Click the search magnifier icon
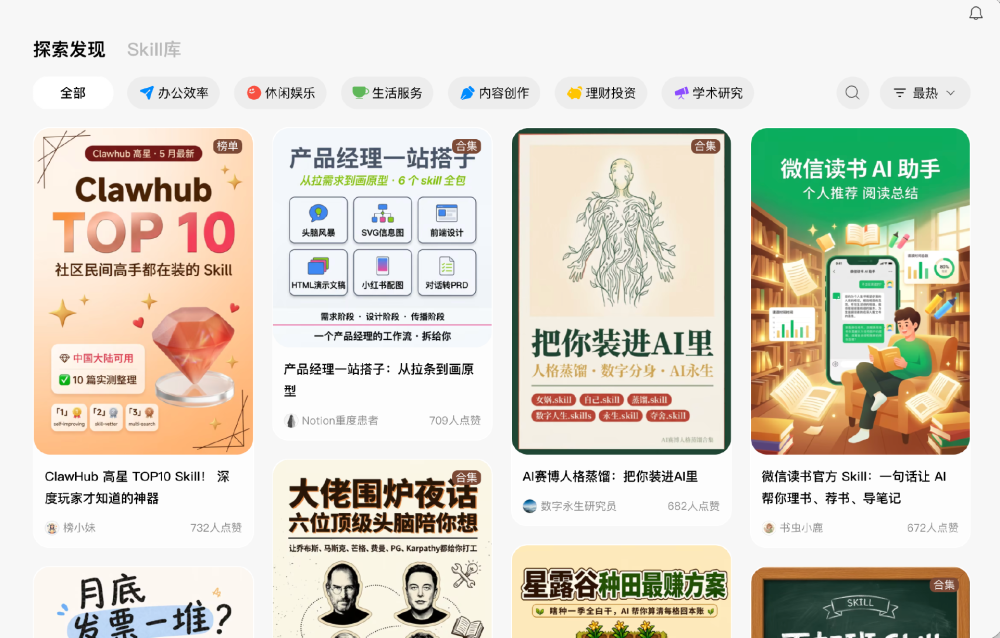Screen dimensions: 1000x638 pyautogui.click(x=852, y=93)
